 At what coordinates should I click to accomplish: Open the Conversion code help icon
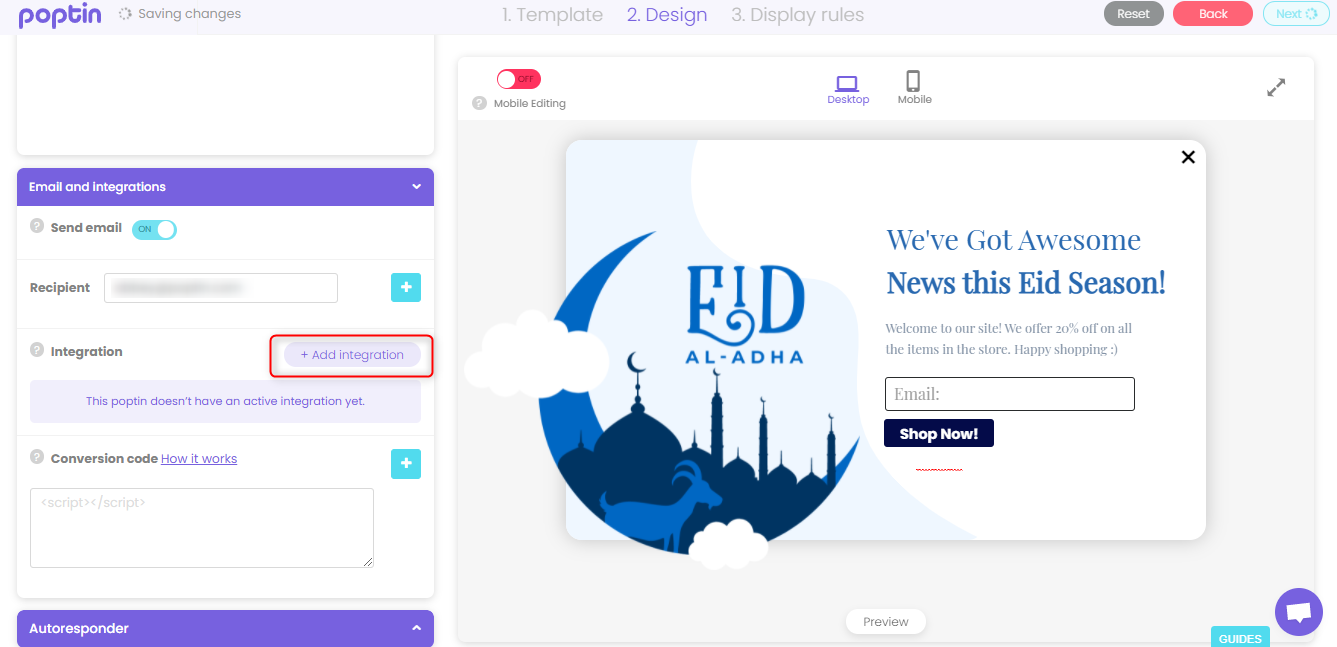tap(37, 457)
